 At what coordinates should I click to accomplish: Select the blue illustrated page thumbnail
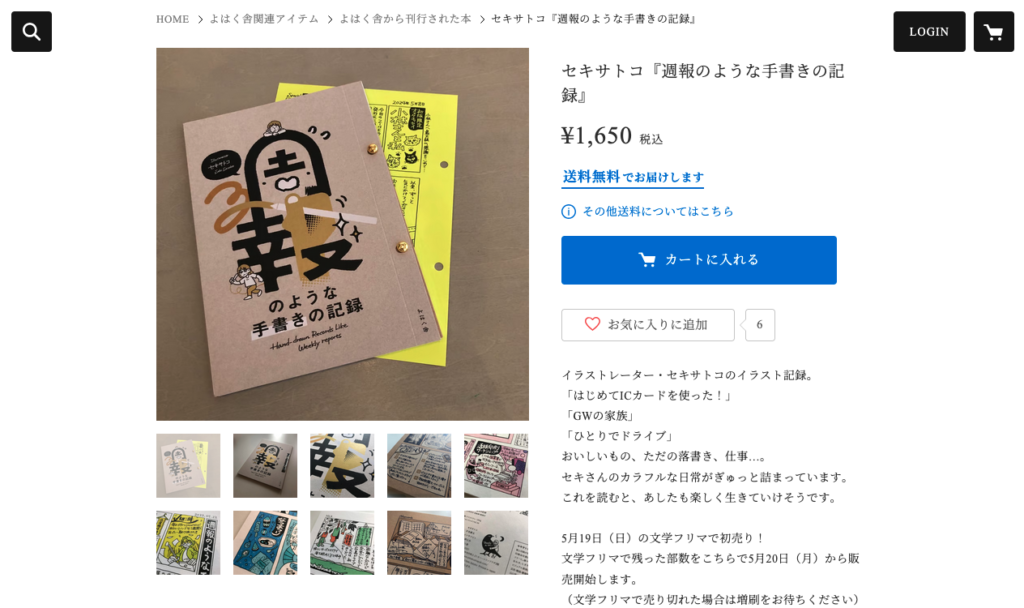[265, 543]
